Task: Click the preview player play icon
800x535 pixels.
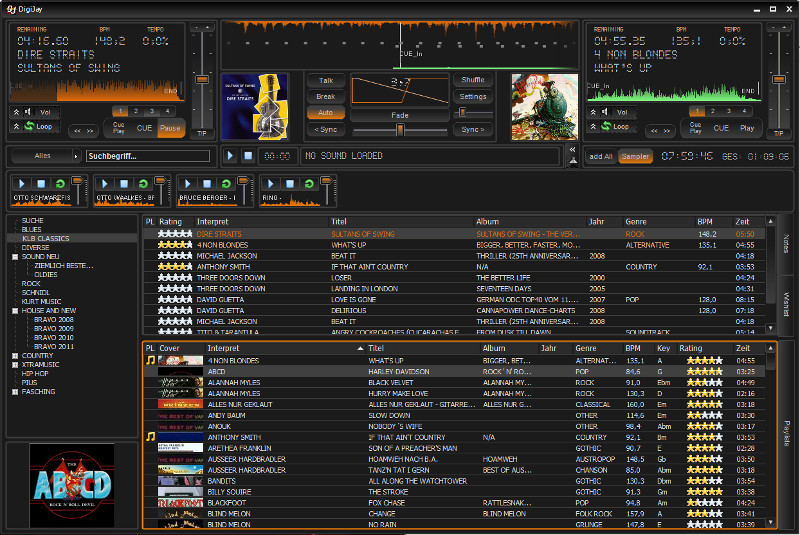Action: 230,156
